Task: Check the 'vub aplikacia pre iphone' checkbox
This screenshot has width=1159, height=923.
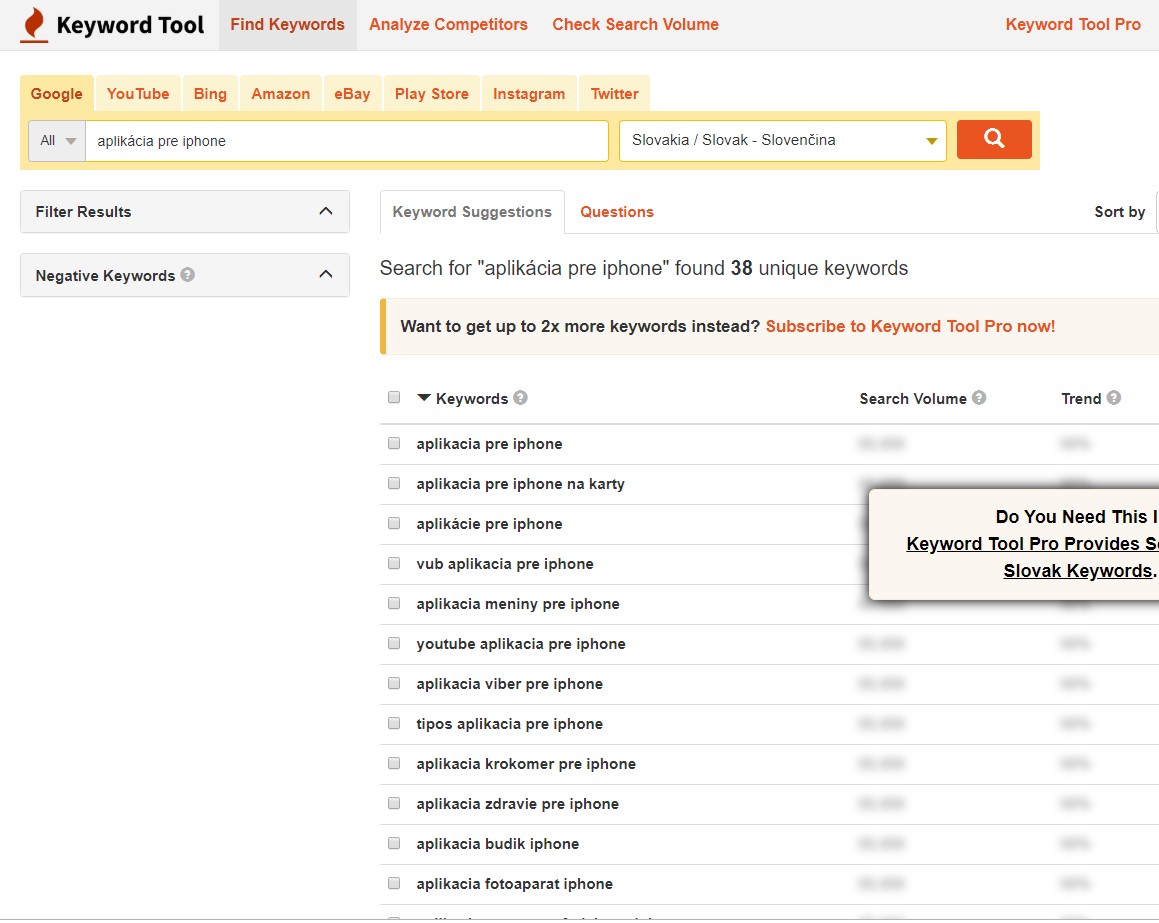Action: (394, 563)
